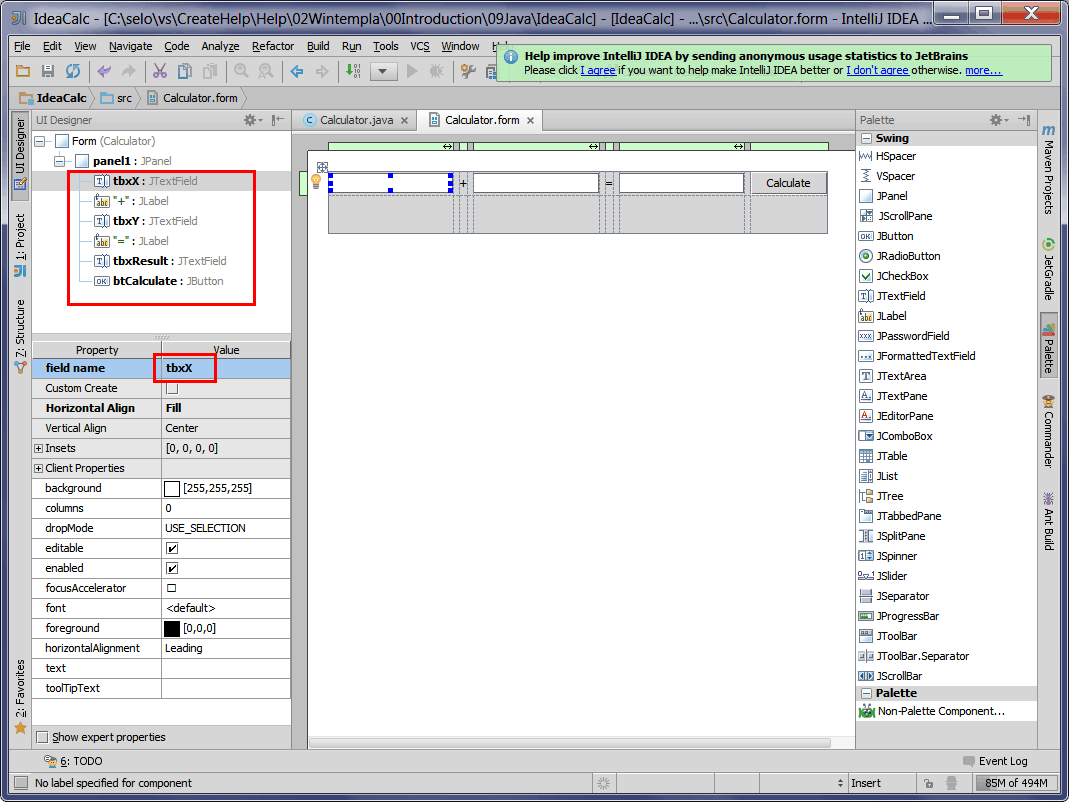
Task: Select the HSpacer palette component
Action: point(897,156)
